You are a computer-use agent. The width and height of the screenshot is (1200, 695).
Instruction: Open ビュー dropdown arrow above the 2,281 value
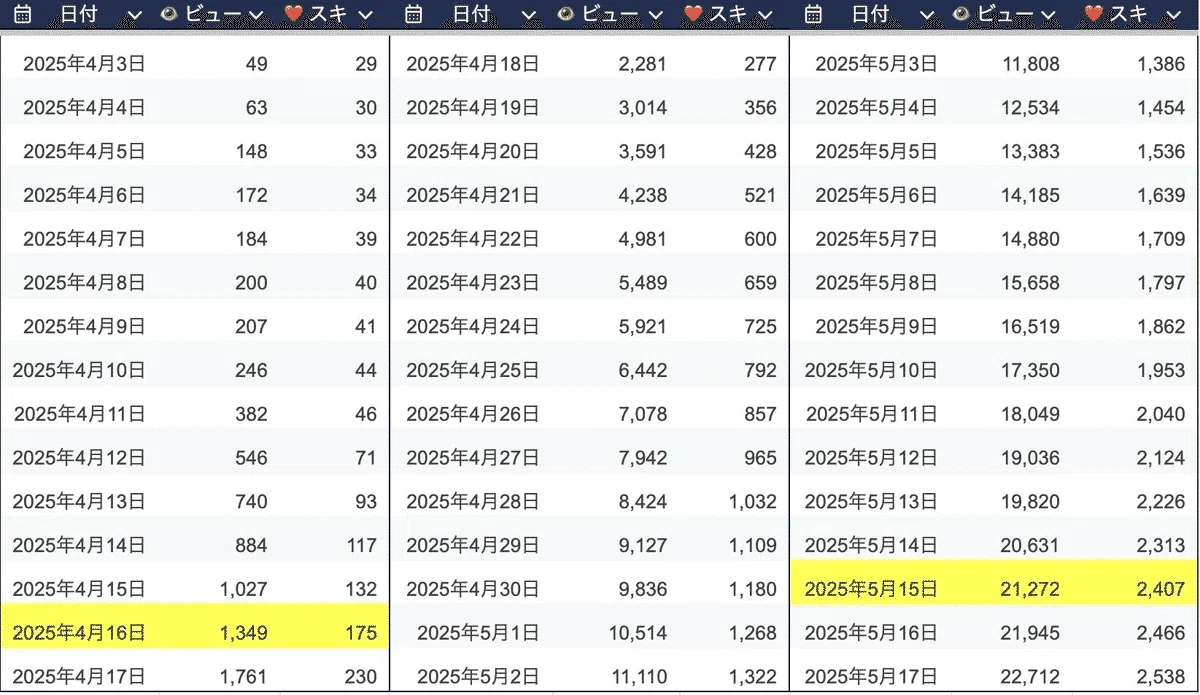[x=654, y=15]
